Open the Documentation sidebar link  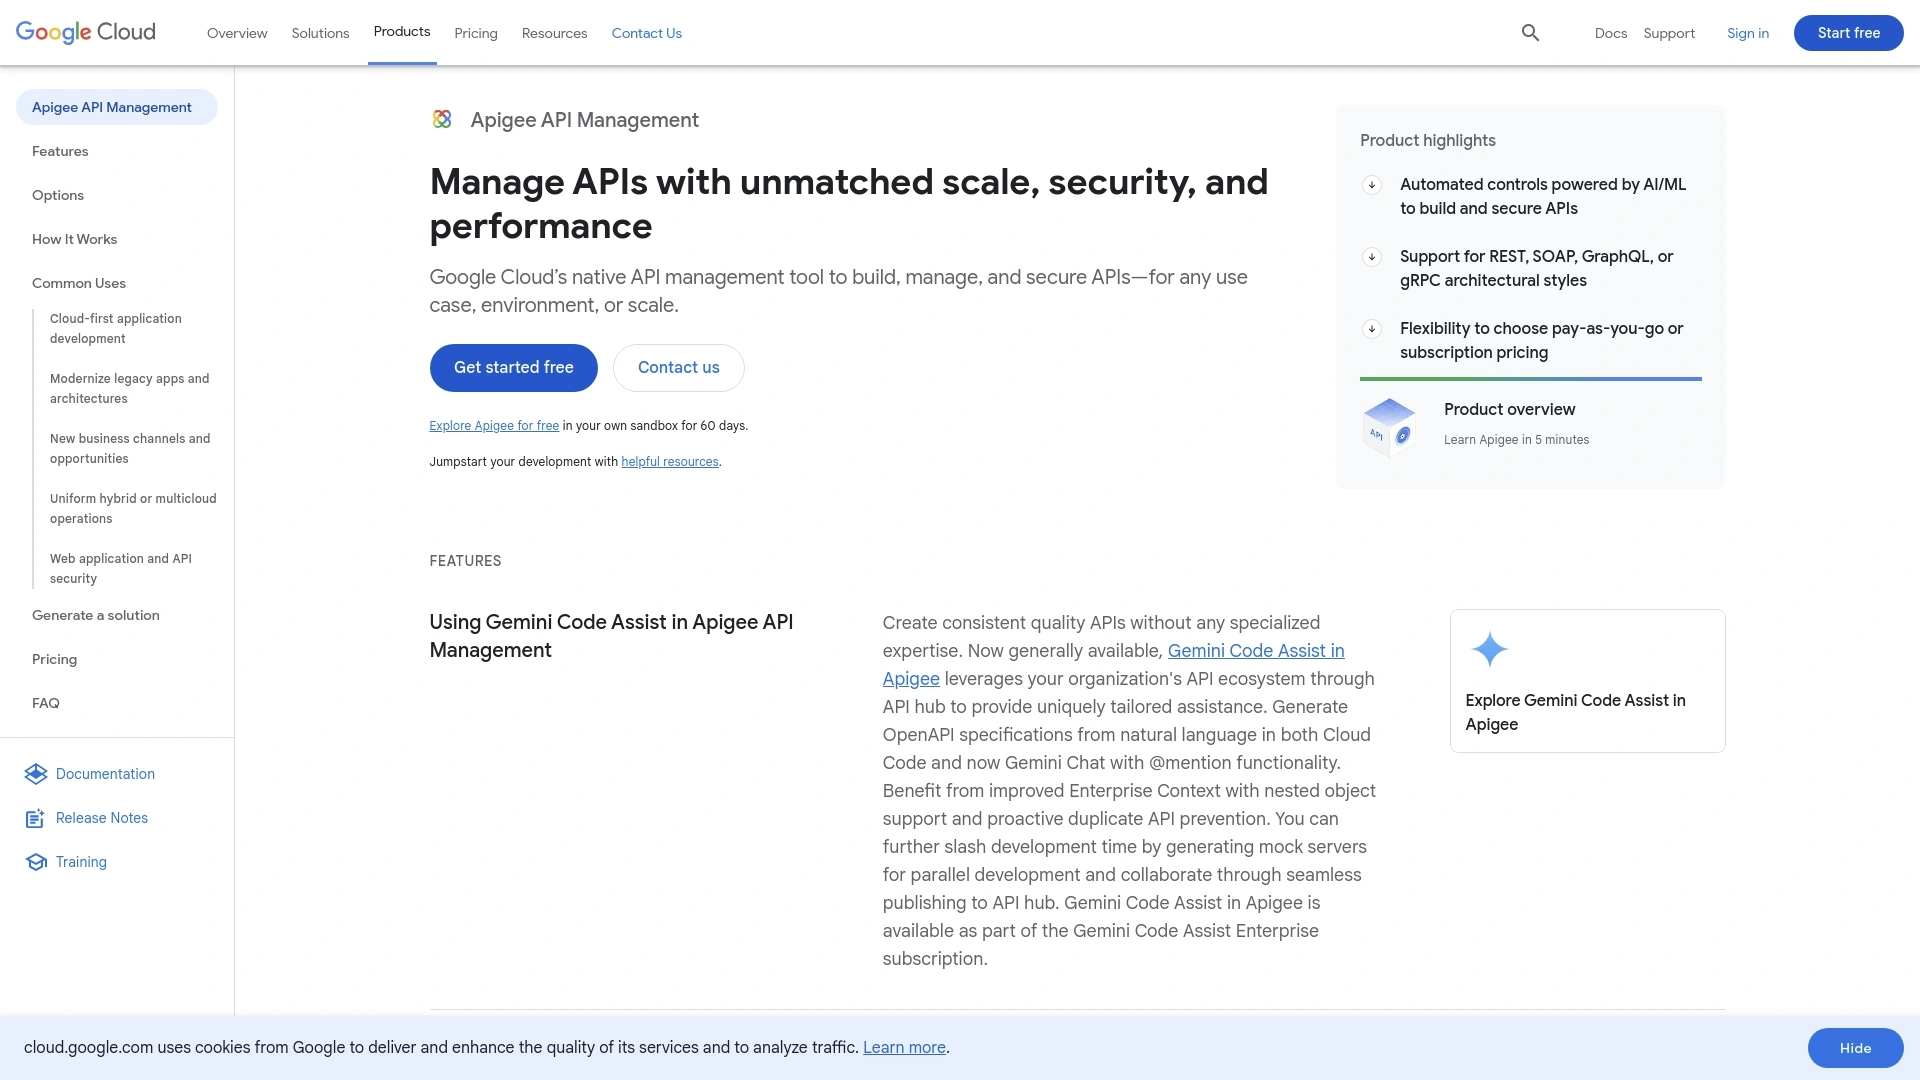click(x=105, y=774)
